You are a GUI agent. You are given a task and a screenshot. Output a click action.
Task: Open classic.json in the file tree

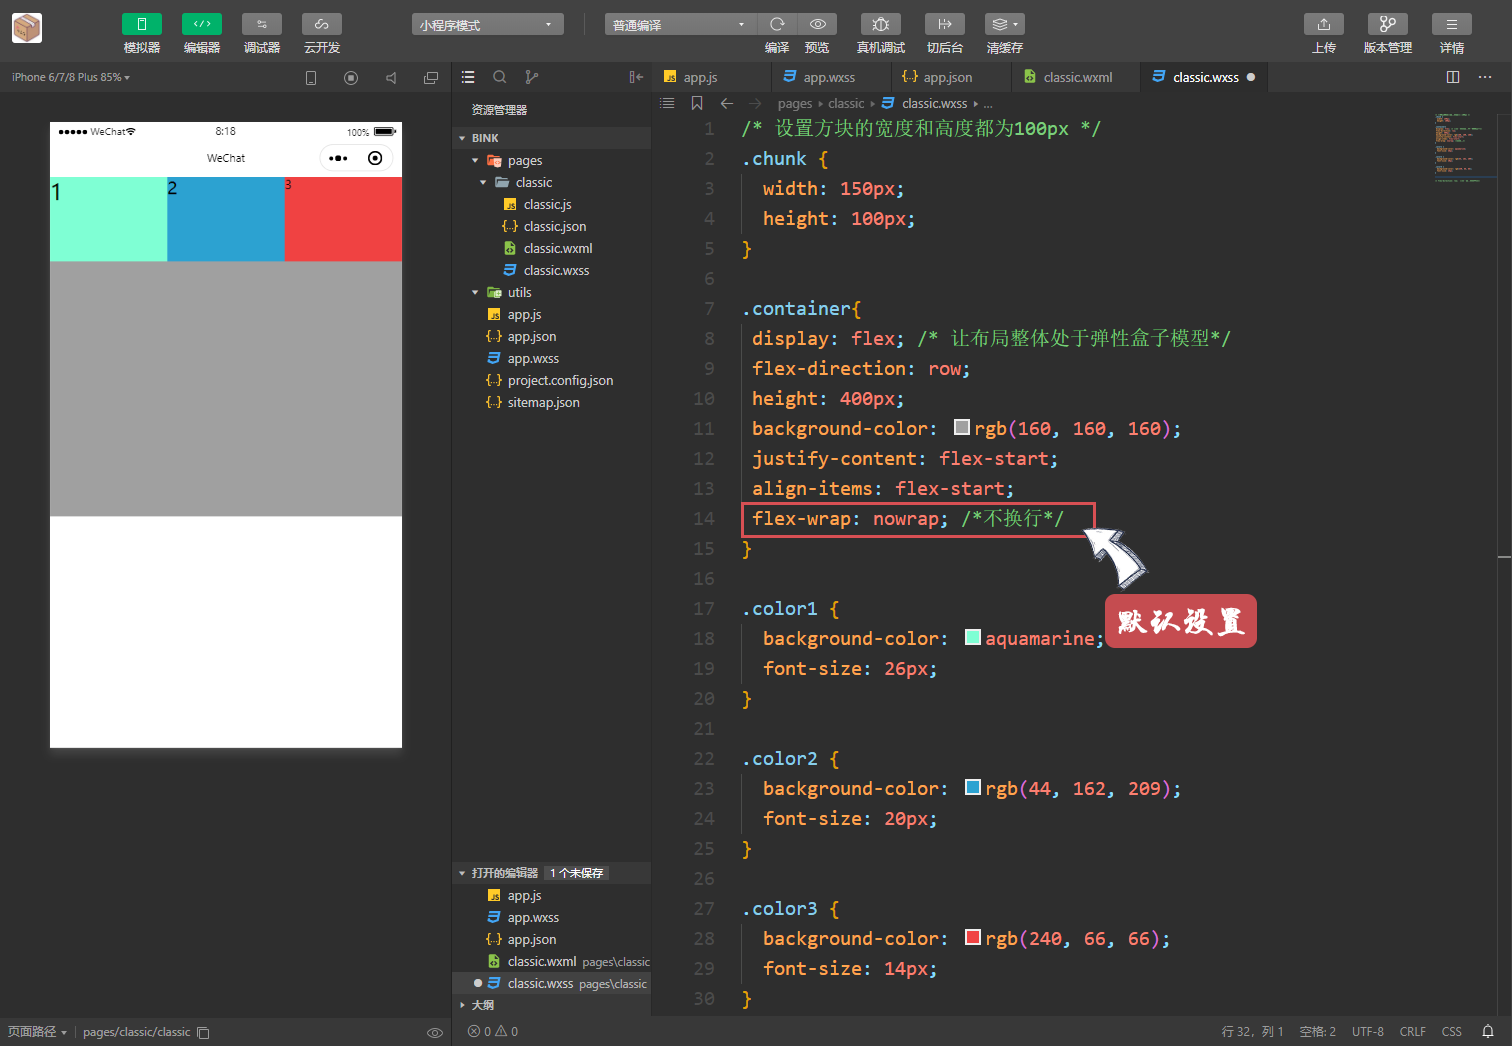point(555,226)
